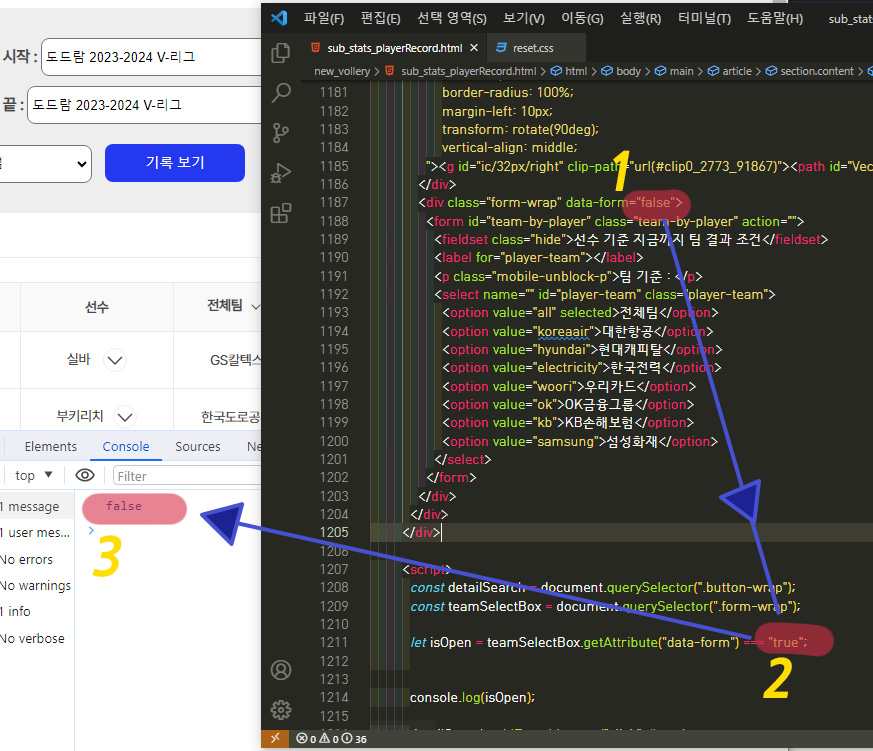The image size is (873, 751).
Task: Open the 터미널(T) menu
Action: [x=704, y=18]
